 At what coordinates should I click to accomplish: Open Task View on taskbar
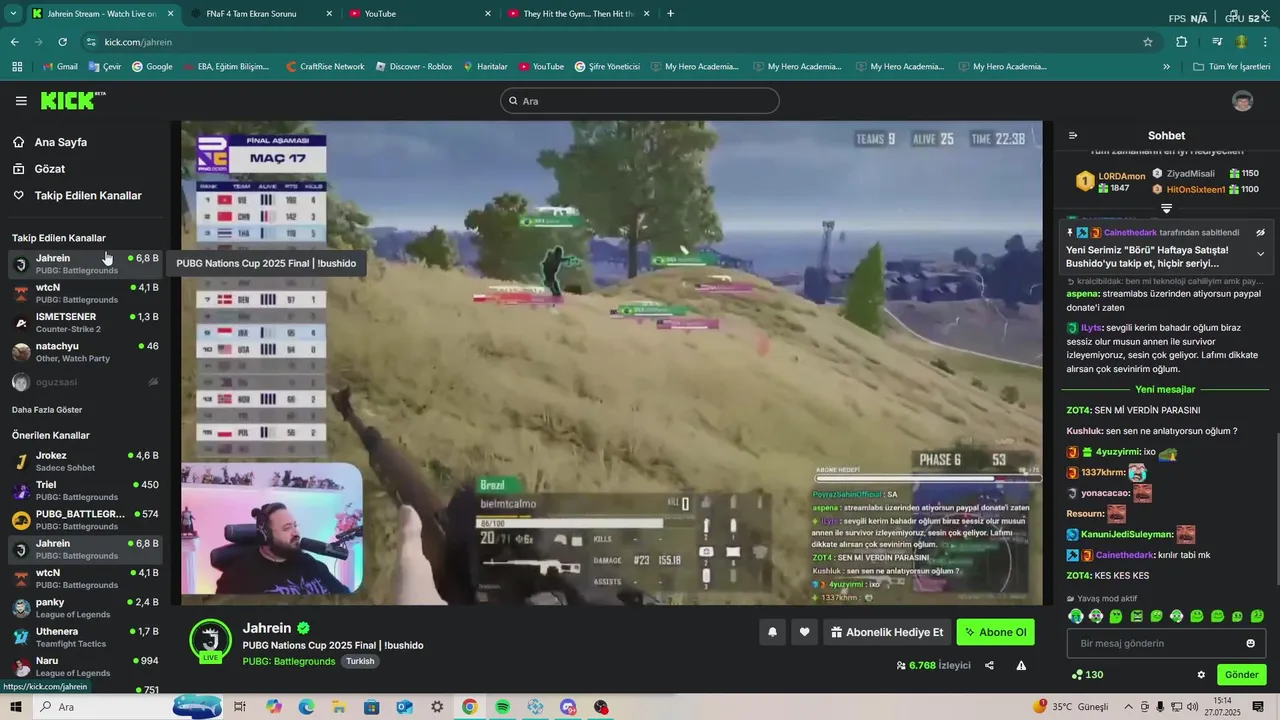click(x=240, y=707)
